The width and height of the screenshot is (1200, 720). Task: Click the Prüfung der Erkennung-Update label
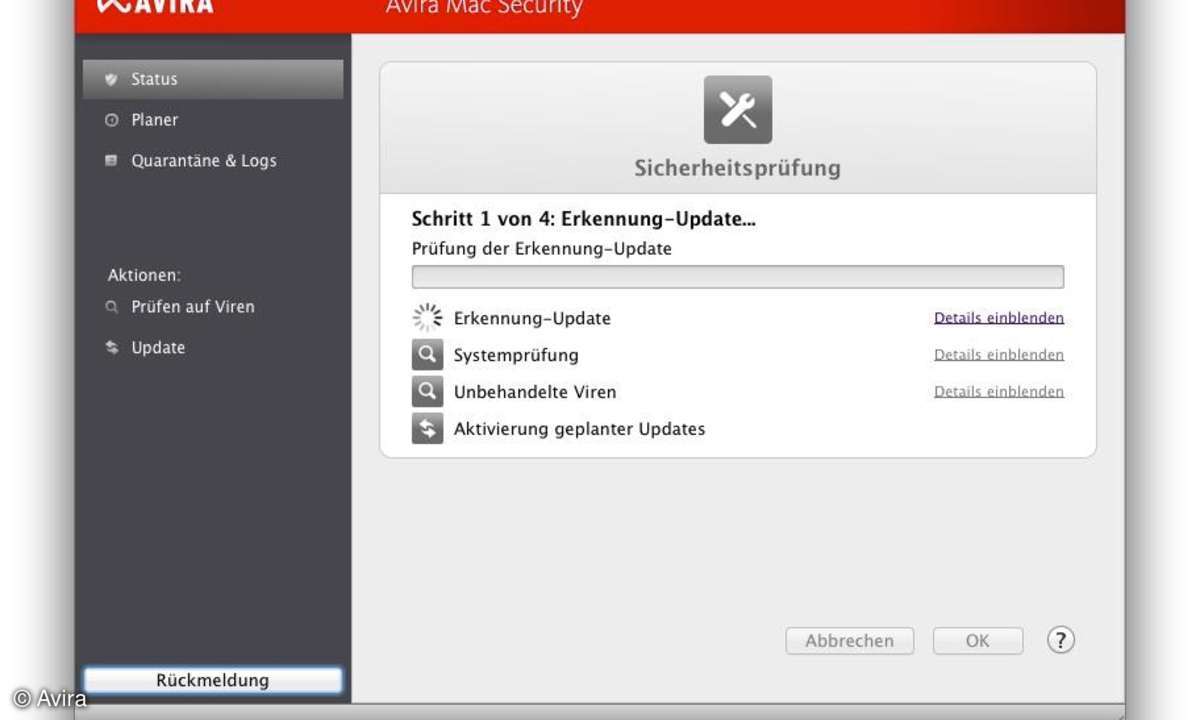tap(542, 249)
